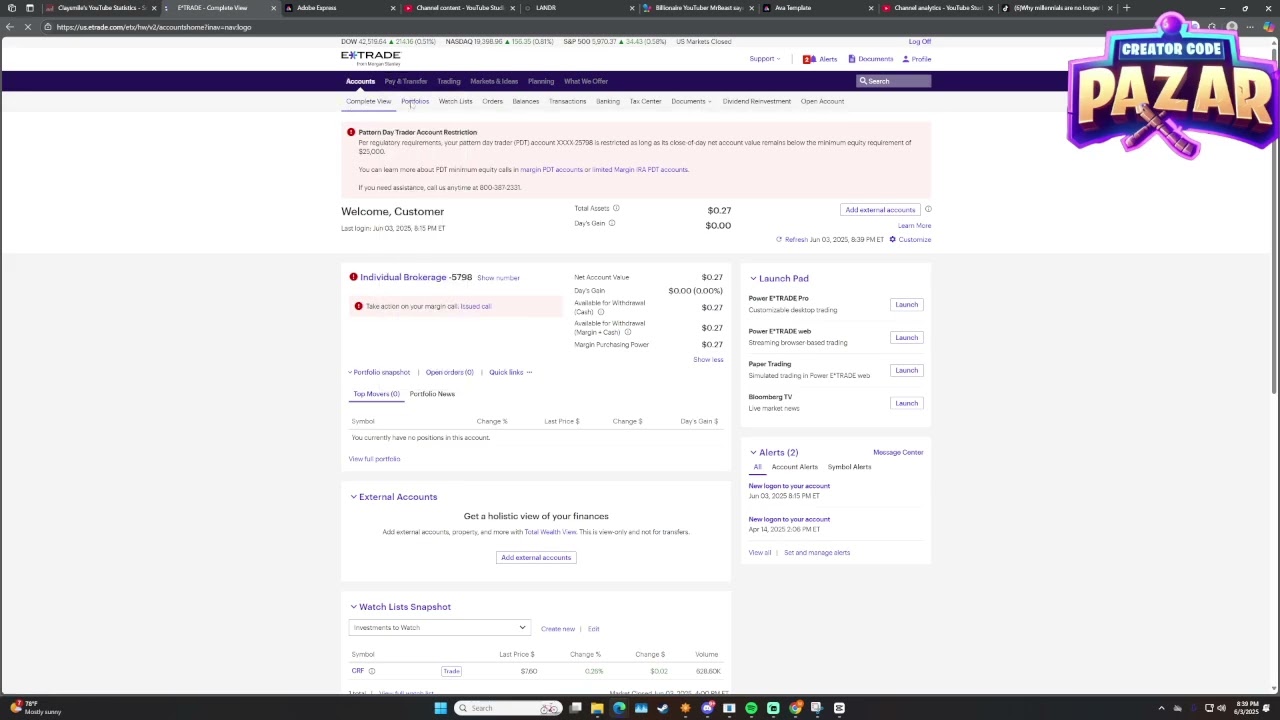Open the Message Center link

pos(898,452)
